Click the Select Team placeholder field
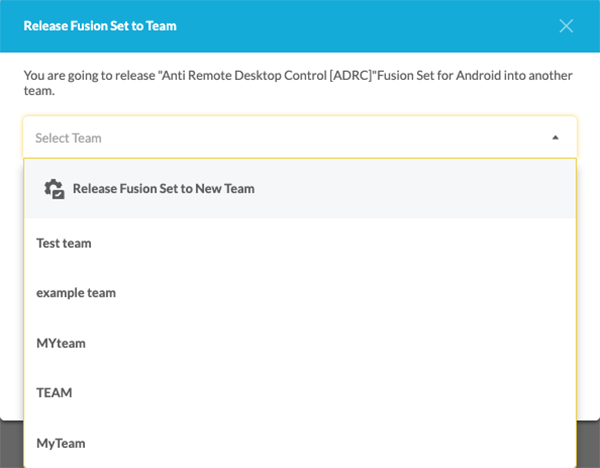Viewport: 600px width, 468px height. pos(69,138)
